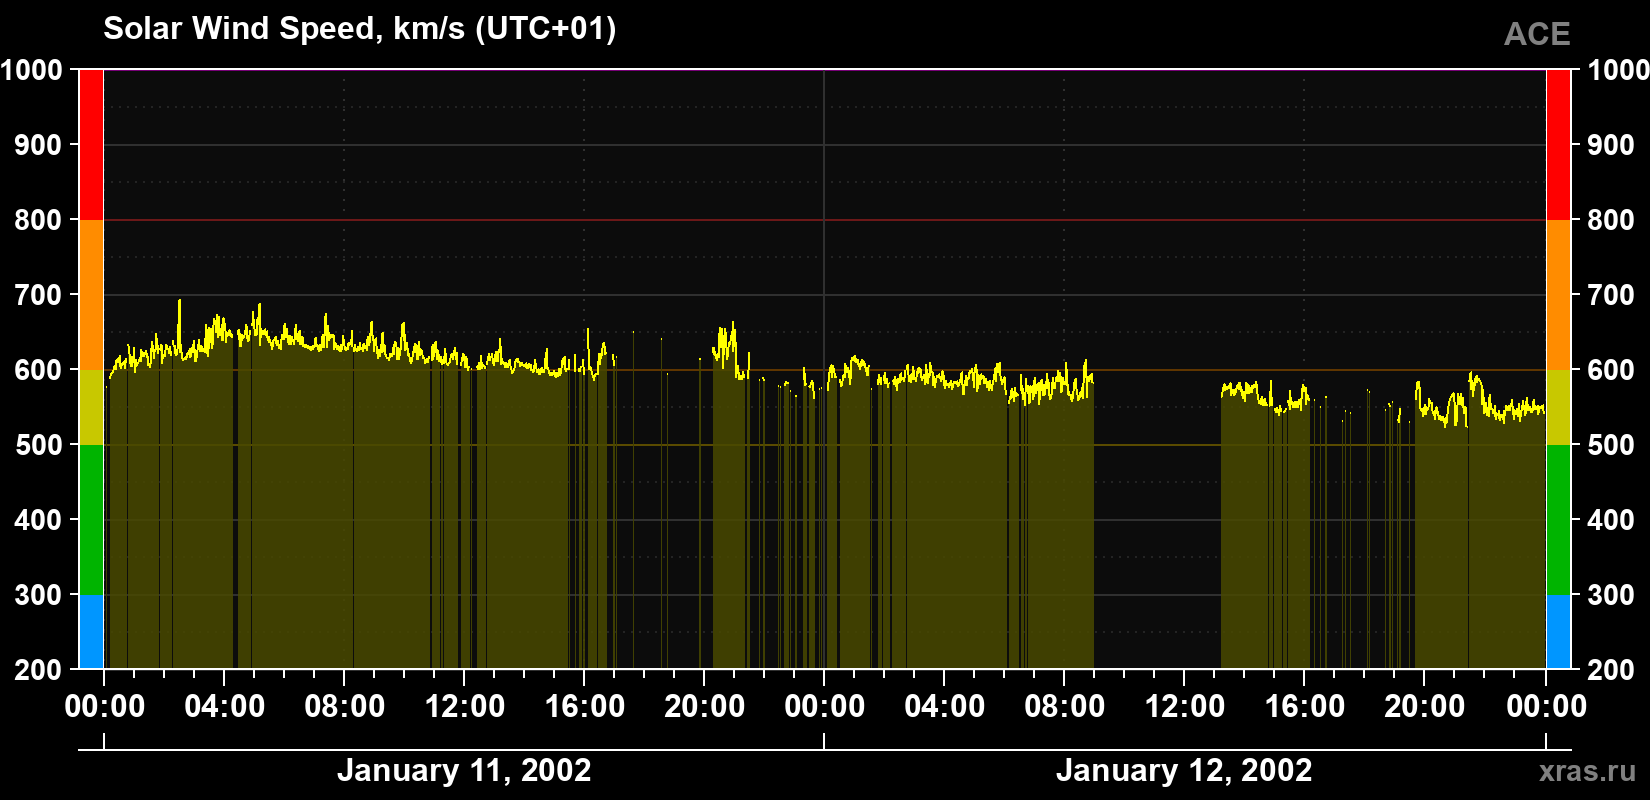Click the 200 value on left axis
This screenshot has height=800, width=1650.
coord(39,670)
